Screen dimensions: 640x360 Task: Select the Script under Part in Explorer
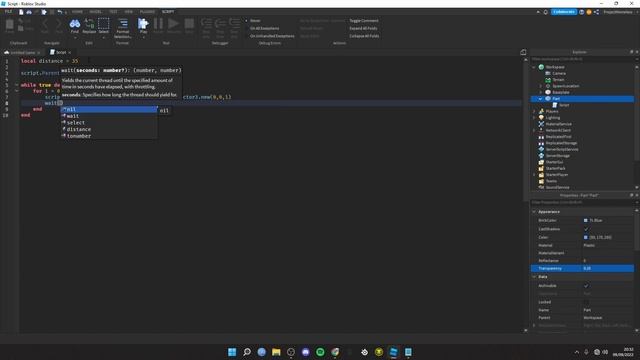click(x=564, y=105)
